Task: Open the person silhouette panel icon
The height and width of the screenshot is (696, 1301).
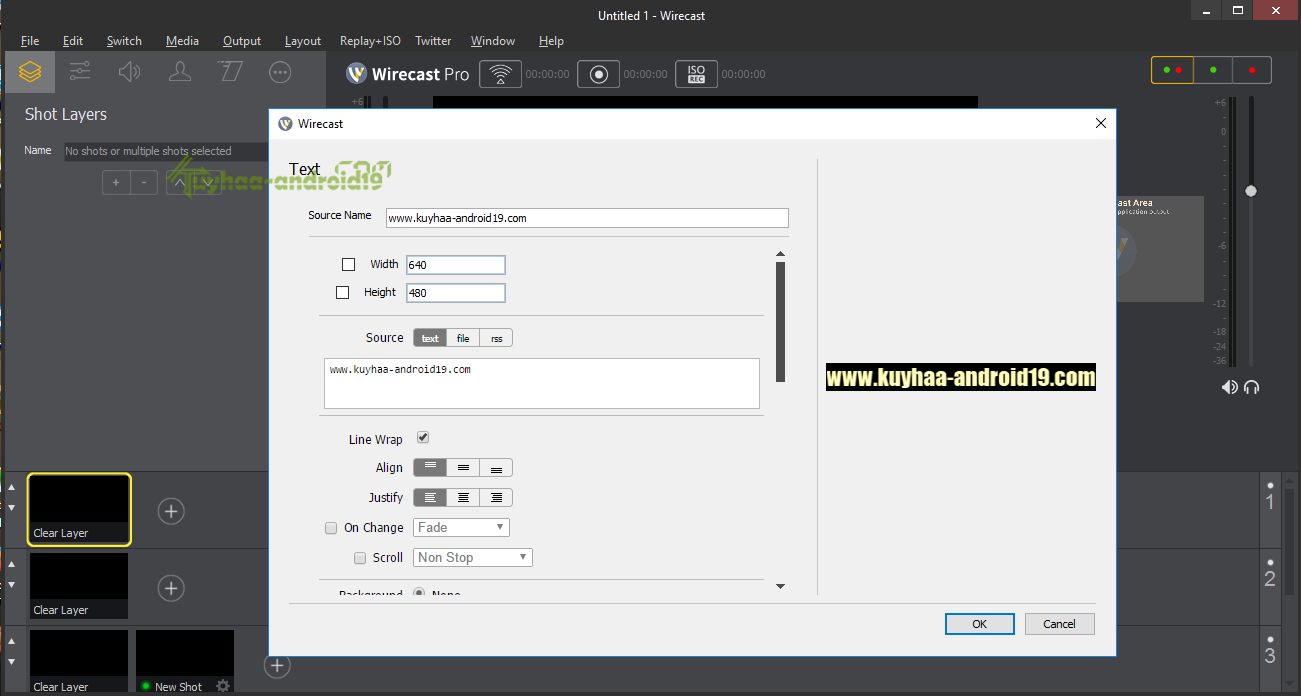Action: click(180, 72)
